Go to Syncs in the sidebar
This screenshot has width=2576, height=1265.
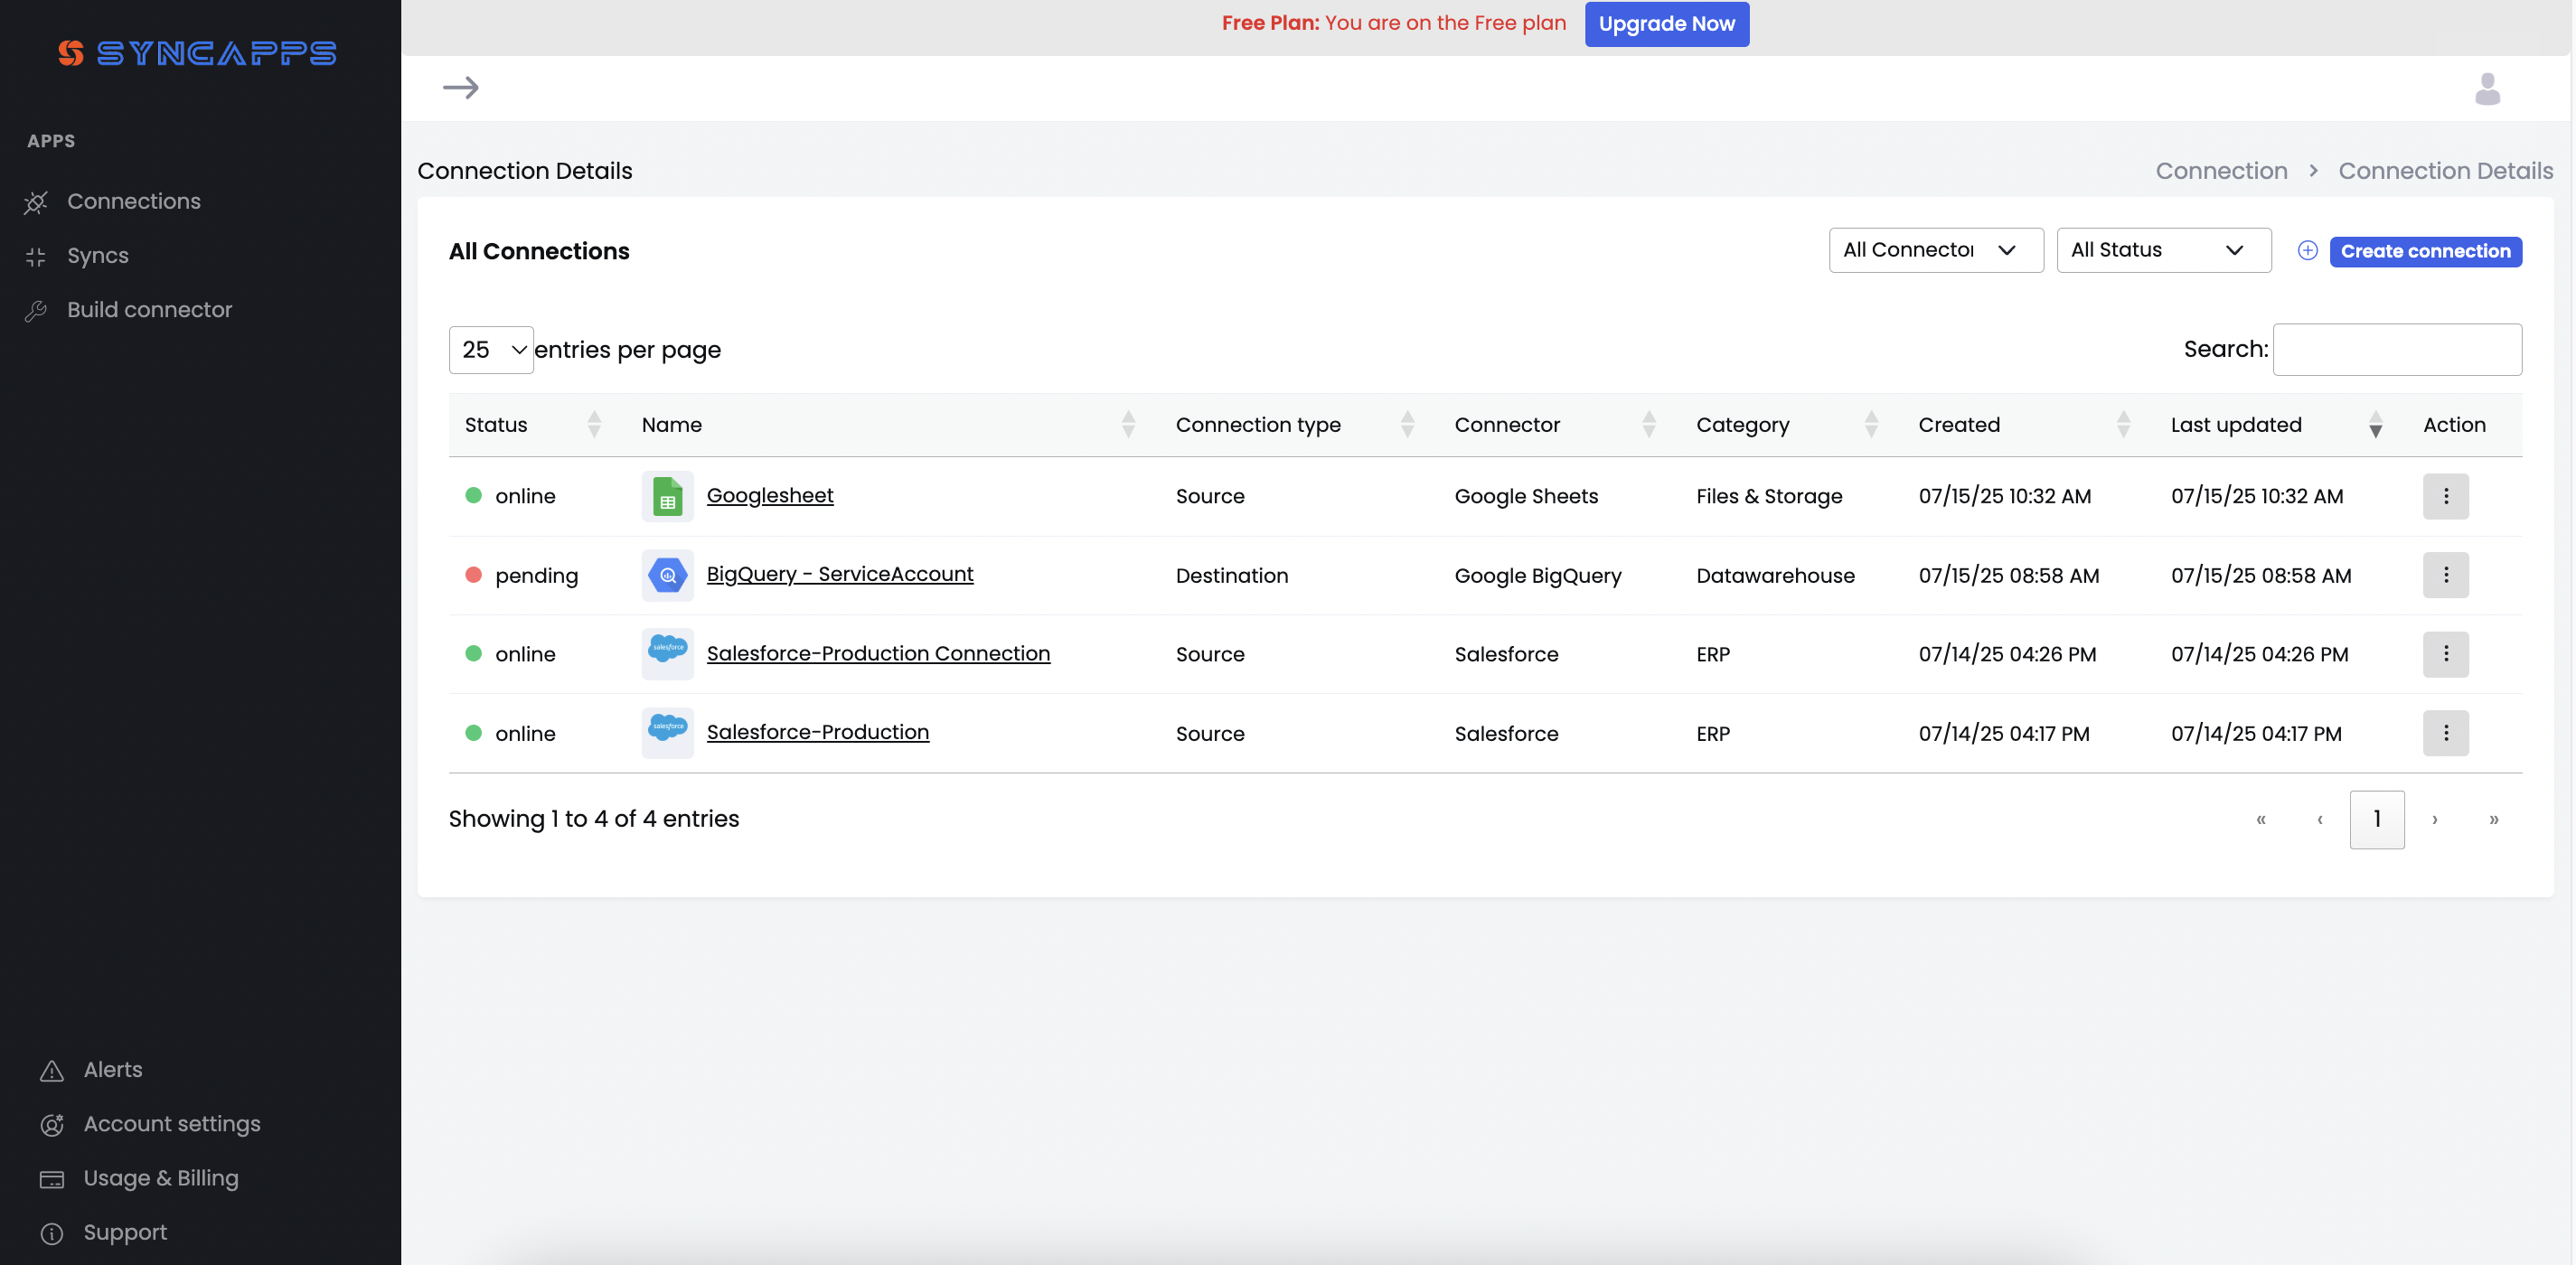[x=98, y=256]
